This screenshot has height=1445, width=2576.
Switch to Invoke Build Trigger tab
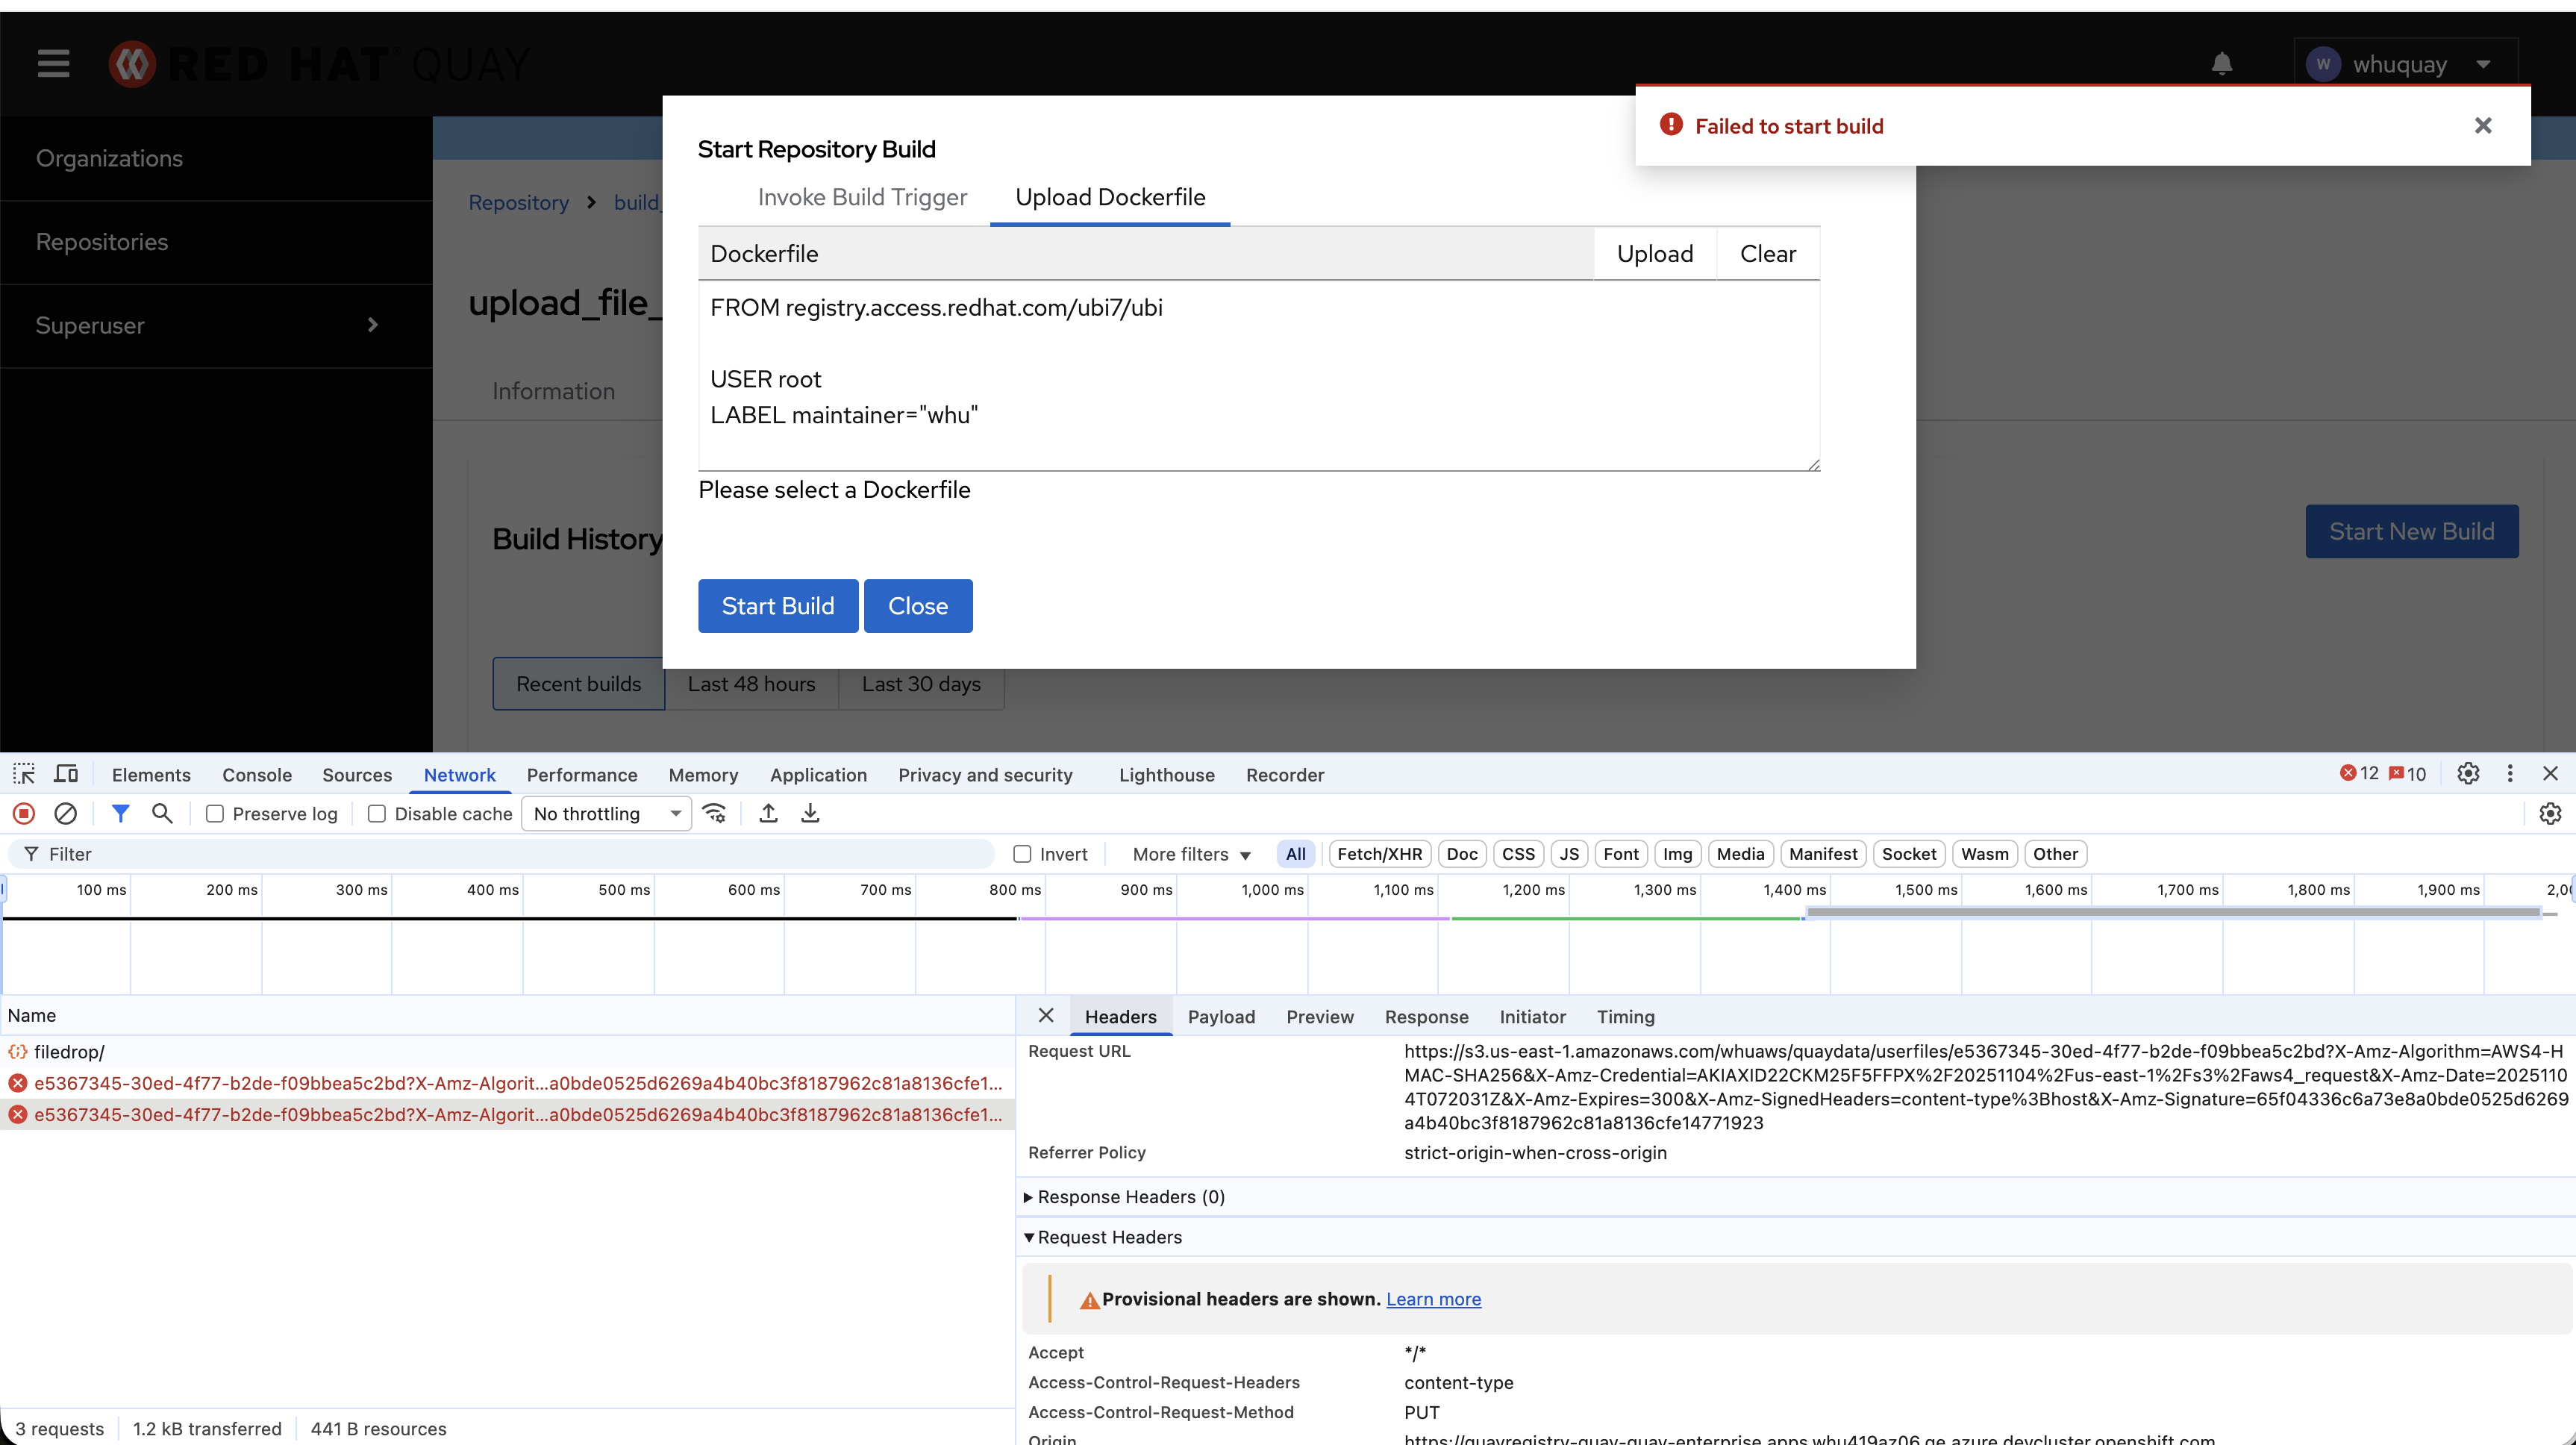pyautogui.click(x=862, y=197)
